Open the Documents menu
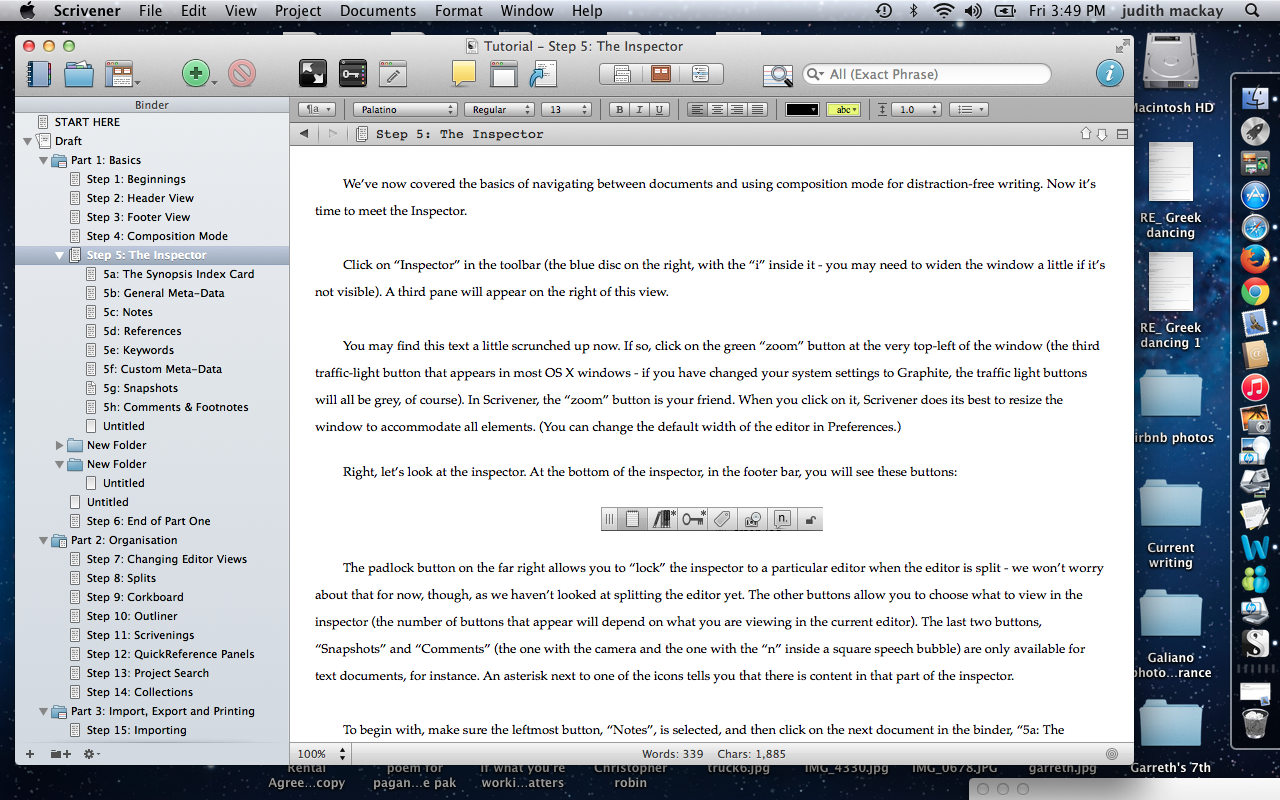 point(378,11)
